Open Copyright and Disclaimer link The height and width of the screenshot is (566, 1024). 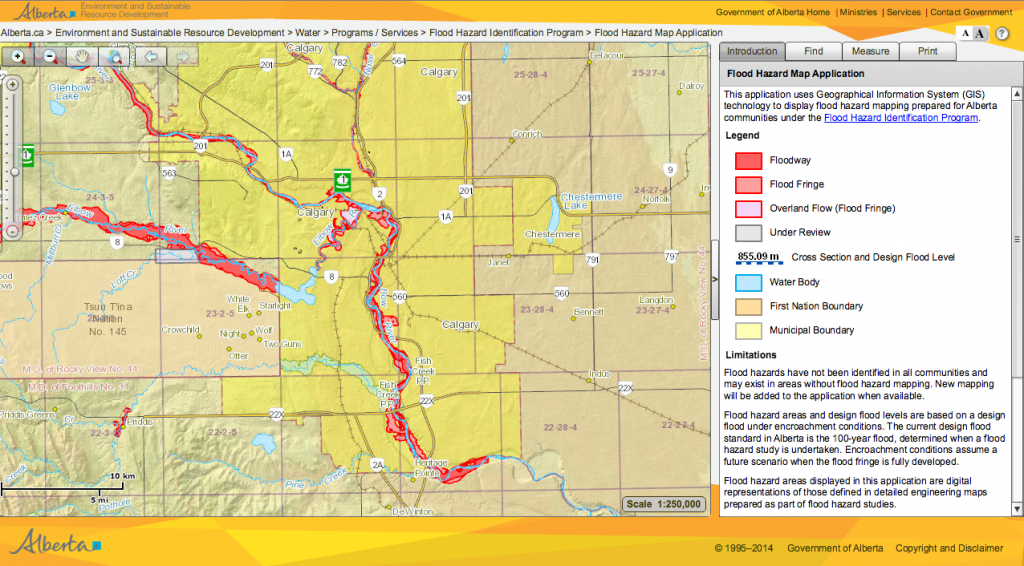[x=949, y=548]
